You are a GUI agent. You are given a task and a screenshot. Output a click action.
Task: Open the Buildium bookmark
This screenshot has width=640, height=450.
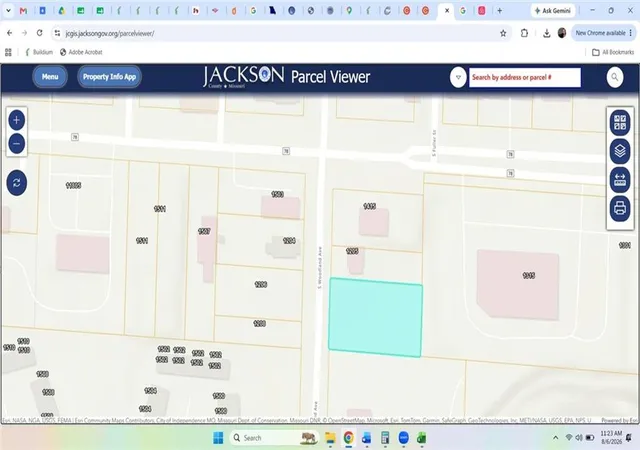click(x=39, y=52)
